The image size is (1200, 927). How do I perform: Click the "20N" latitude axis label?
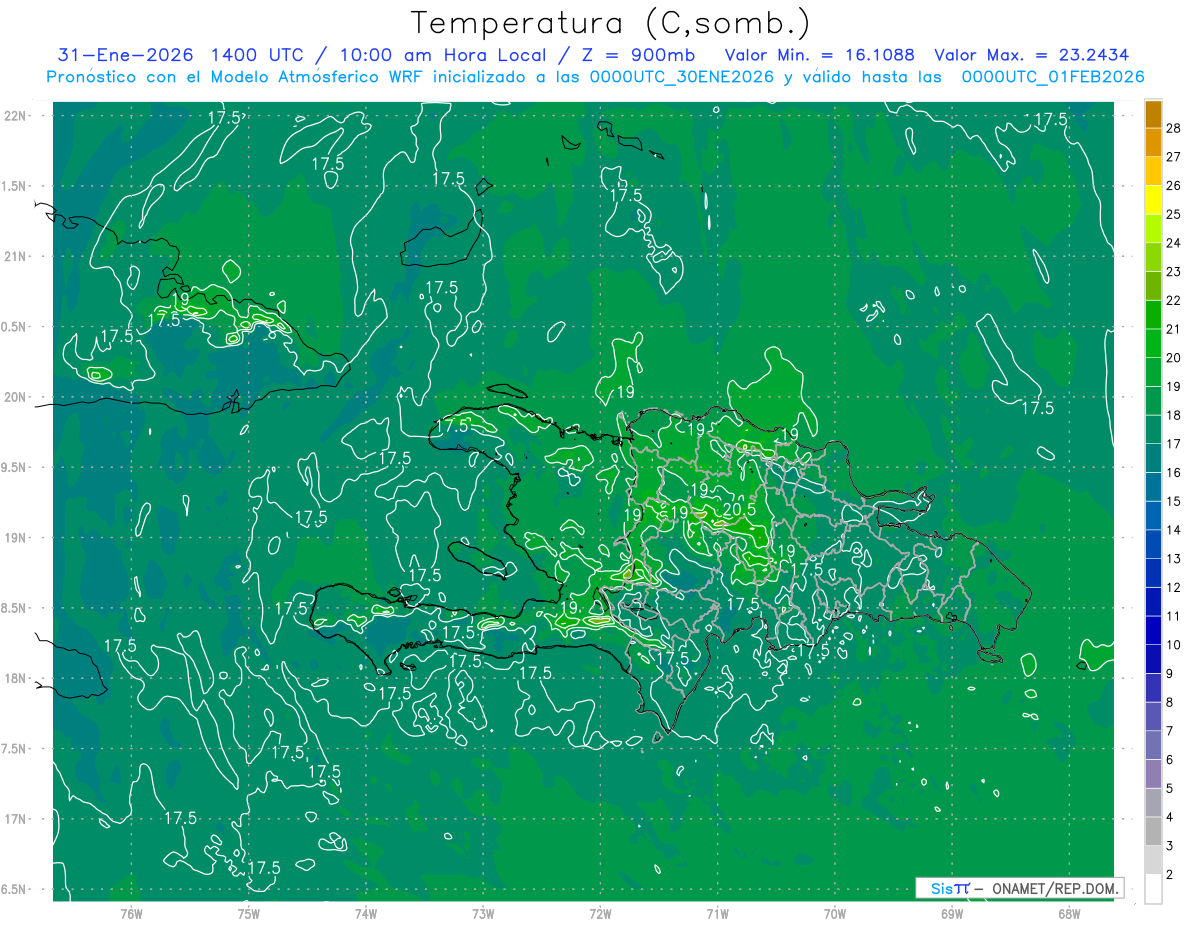pyautogui.click(x=15, y=397)
